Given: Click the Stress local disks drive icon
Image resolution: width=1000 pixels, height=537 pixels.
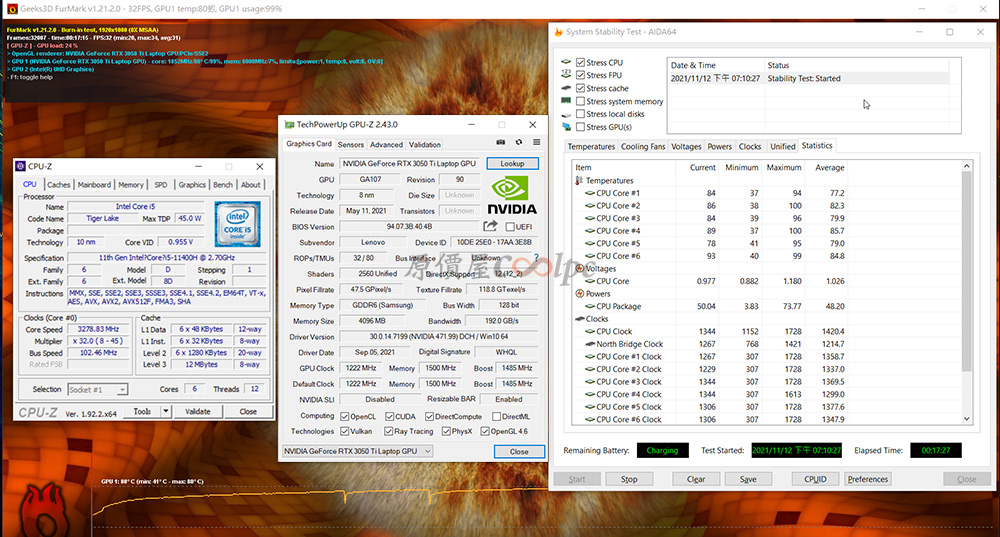Looking at the screenshot, I should click(x=566, y=114).
